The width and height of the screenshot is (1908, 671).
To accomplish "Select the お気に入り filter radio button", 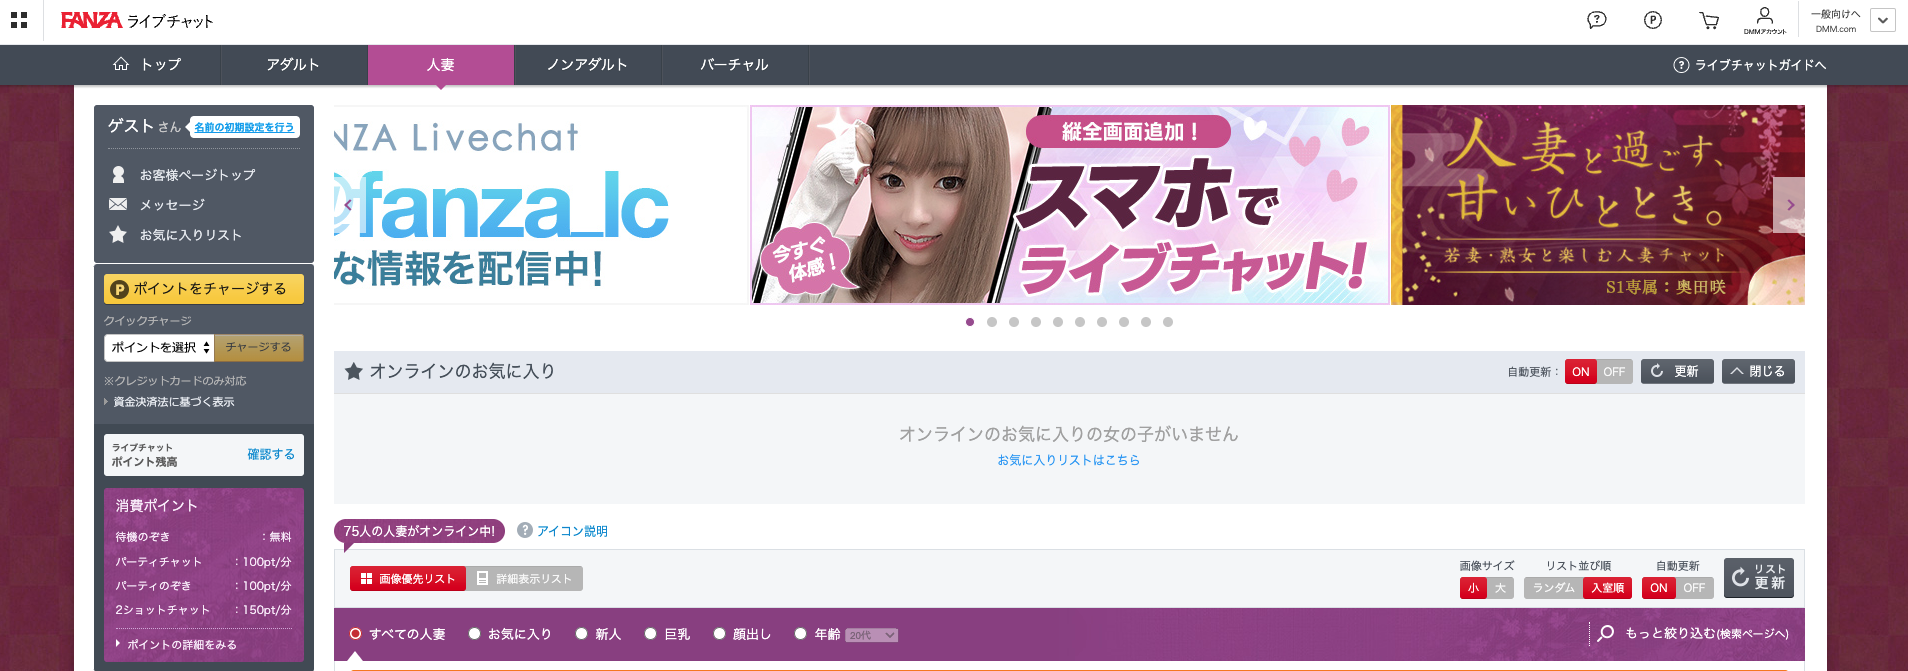I will pyautogui.click(x=475, y=634).
